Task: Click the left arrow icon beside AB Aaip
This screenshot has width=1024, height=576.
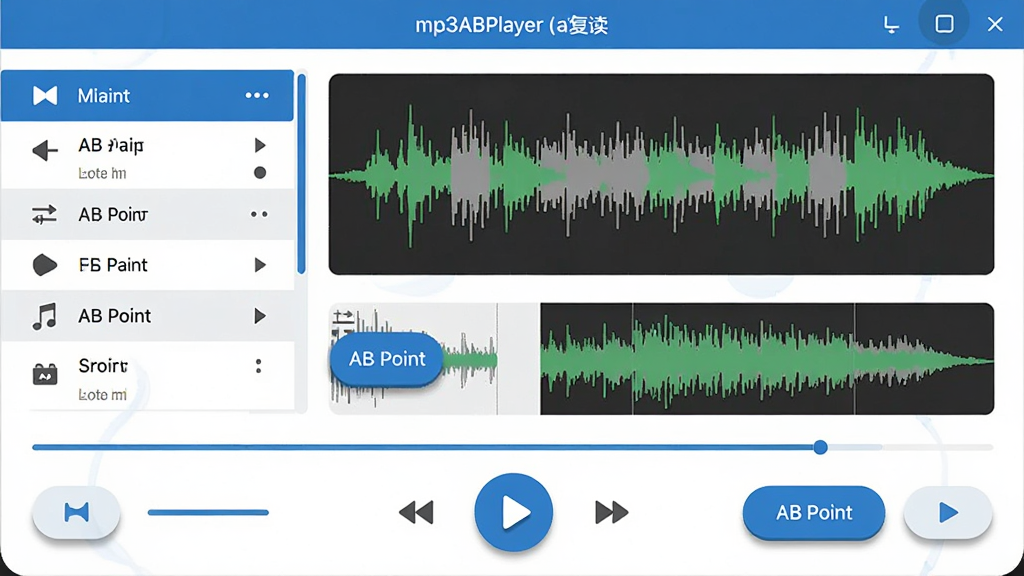Action: click(x=45, y=150)
